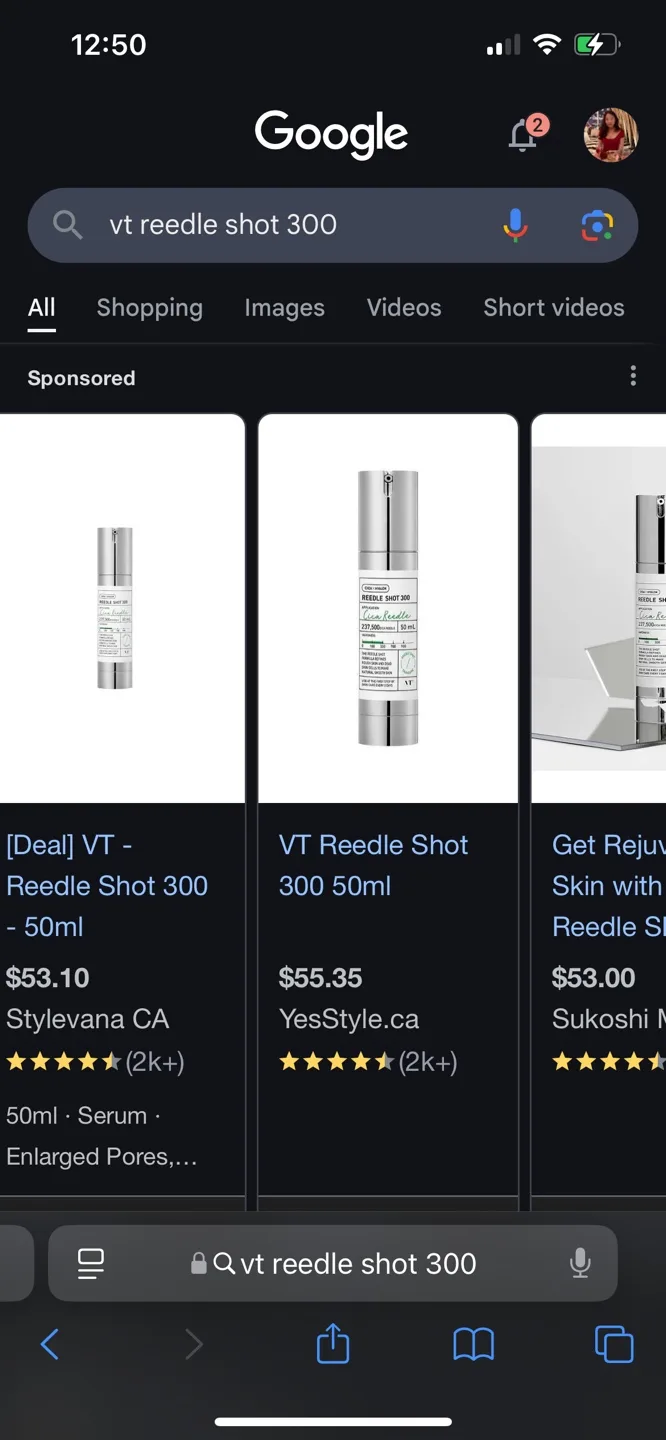Open your Google account profile picture
This screenshot has height=1440, width=666.
(x=610, y=136)
